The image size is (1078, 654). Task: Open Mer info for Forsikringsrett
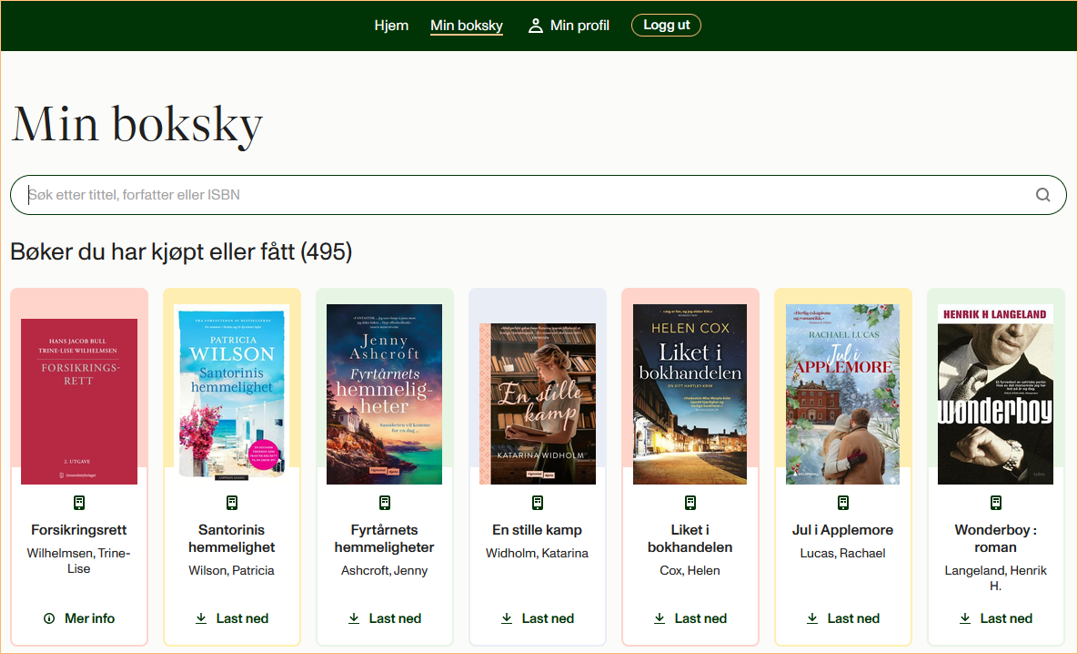click(79, 618)
